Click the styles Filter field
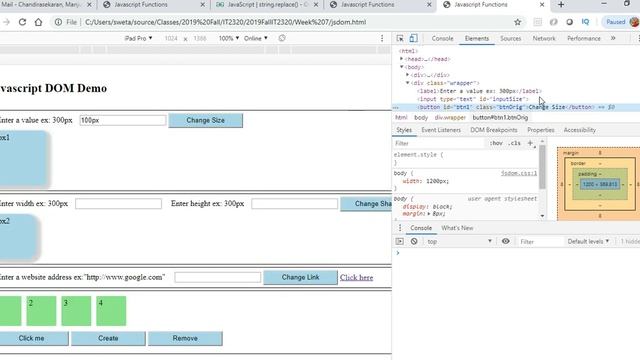This screenshot has width=640, height=360. coord(439,143)
